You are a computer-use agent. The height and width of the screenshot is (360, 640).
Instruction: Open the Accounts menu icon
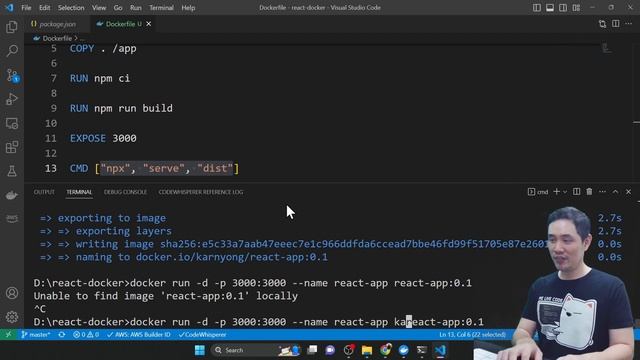(x=12, y=293)
